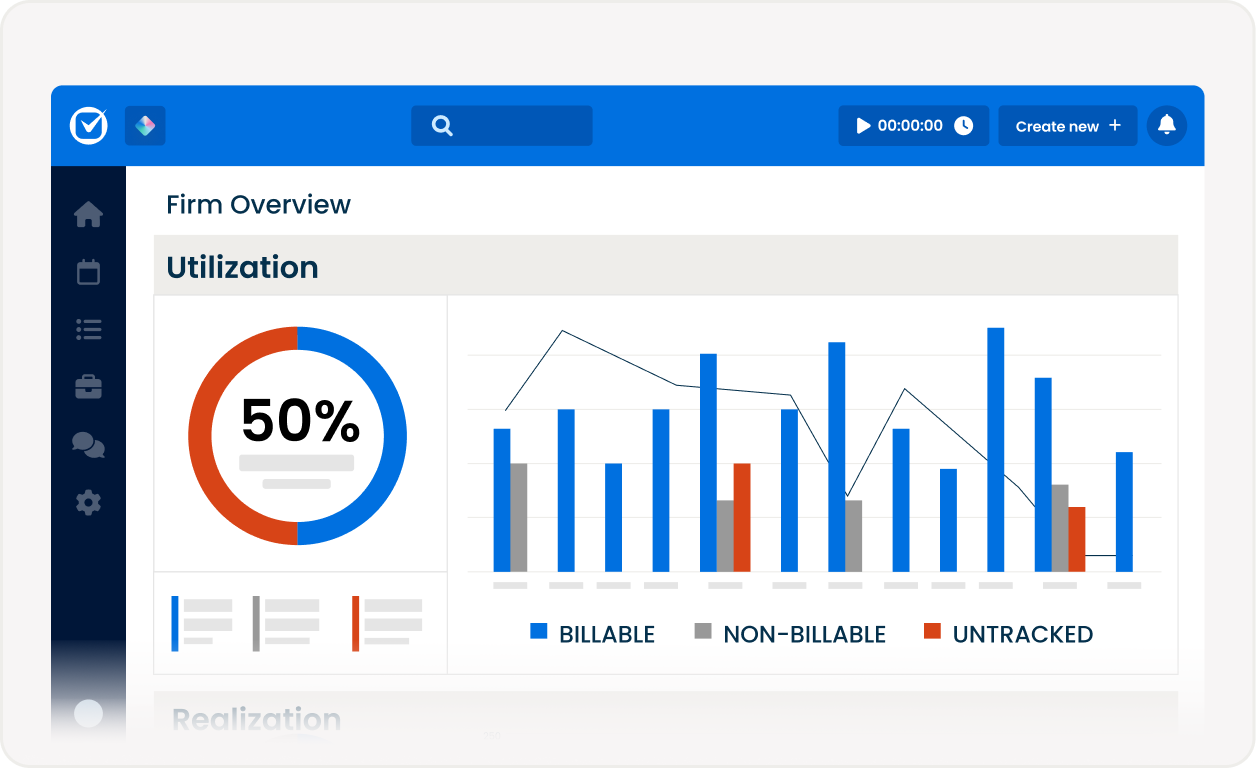Click the 50% utilization donut chart
The image size is (1256, 768).
point(297,434)
